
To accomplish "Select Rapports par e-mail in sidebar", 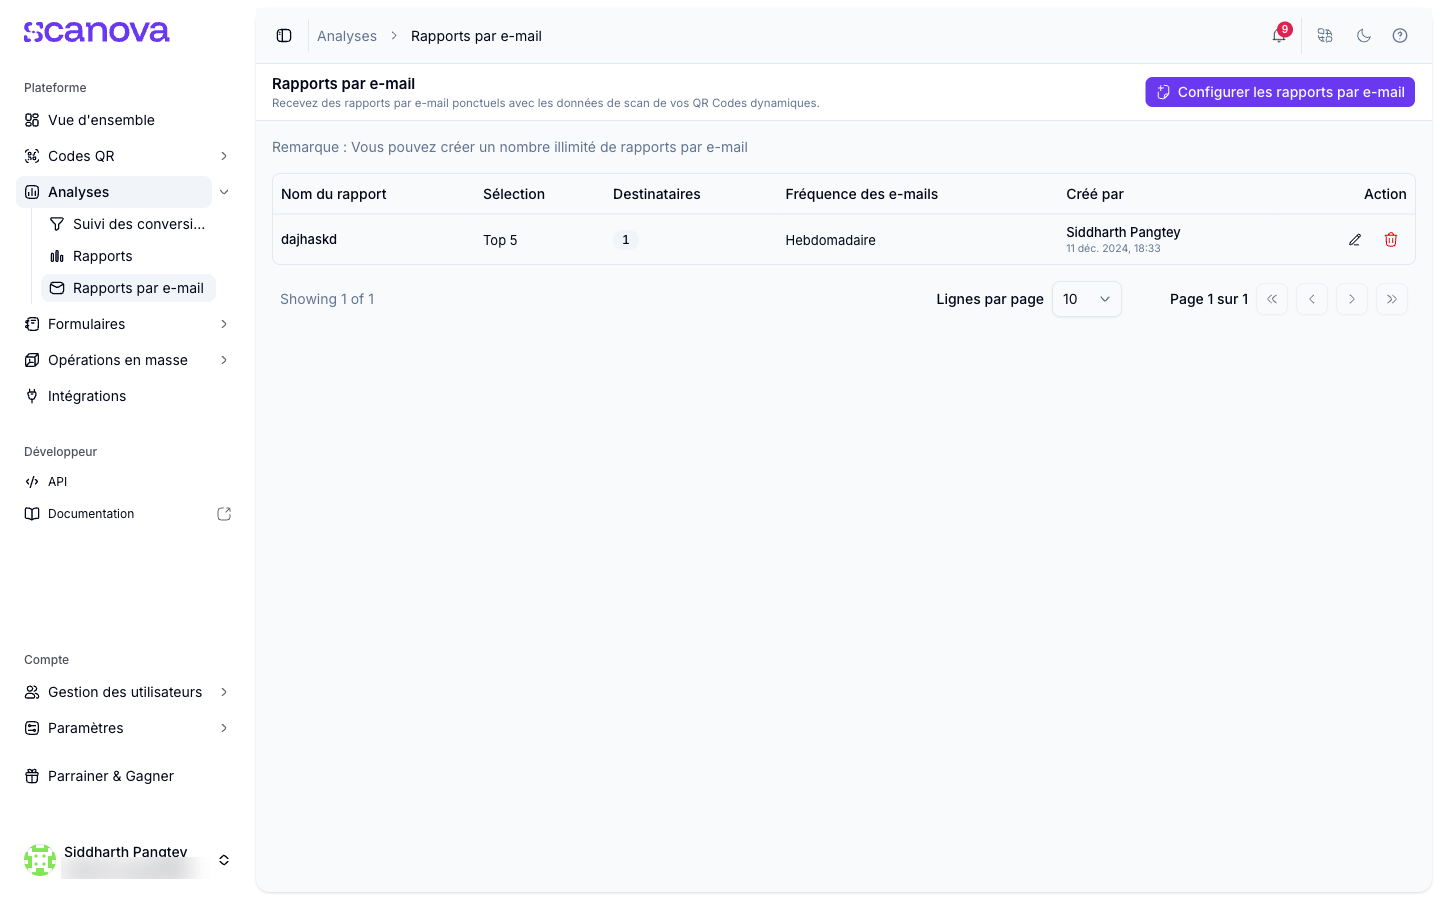I will click(128, 288).
